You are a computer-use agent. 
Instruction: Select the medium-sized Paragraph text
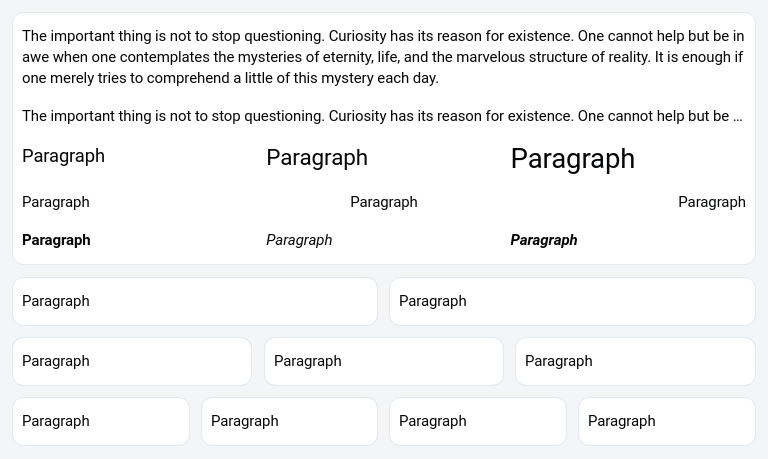(317, 158)
